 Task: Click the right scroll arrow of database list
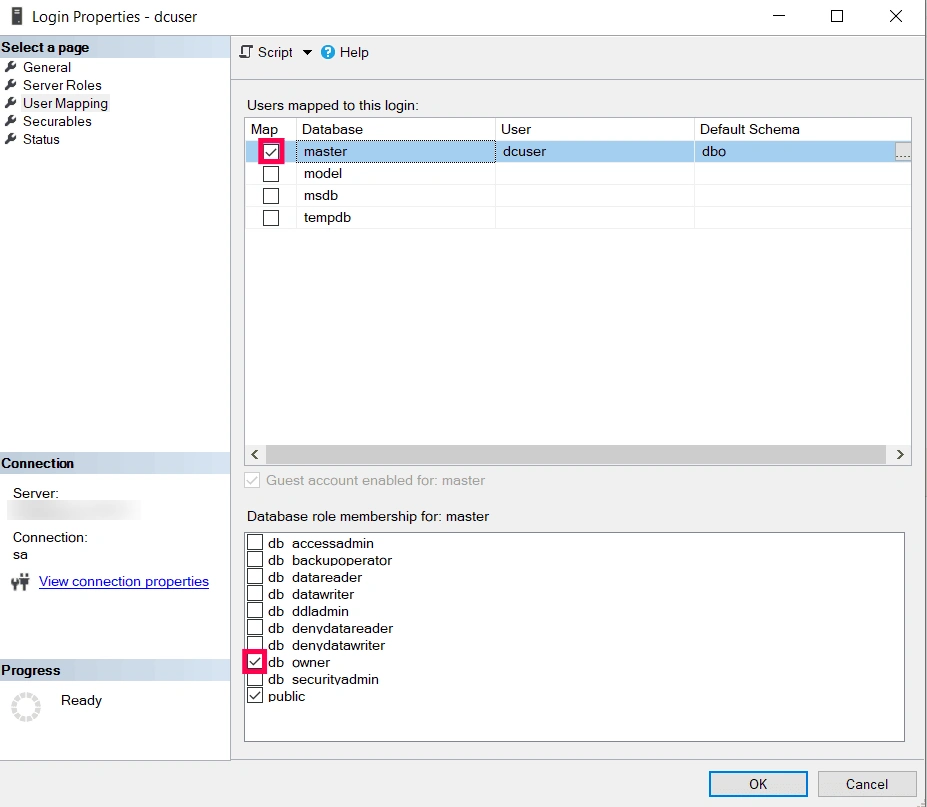900,454
